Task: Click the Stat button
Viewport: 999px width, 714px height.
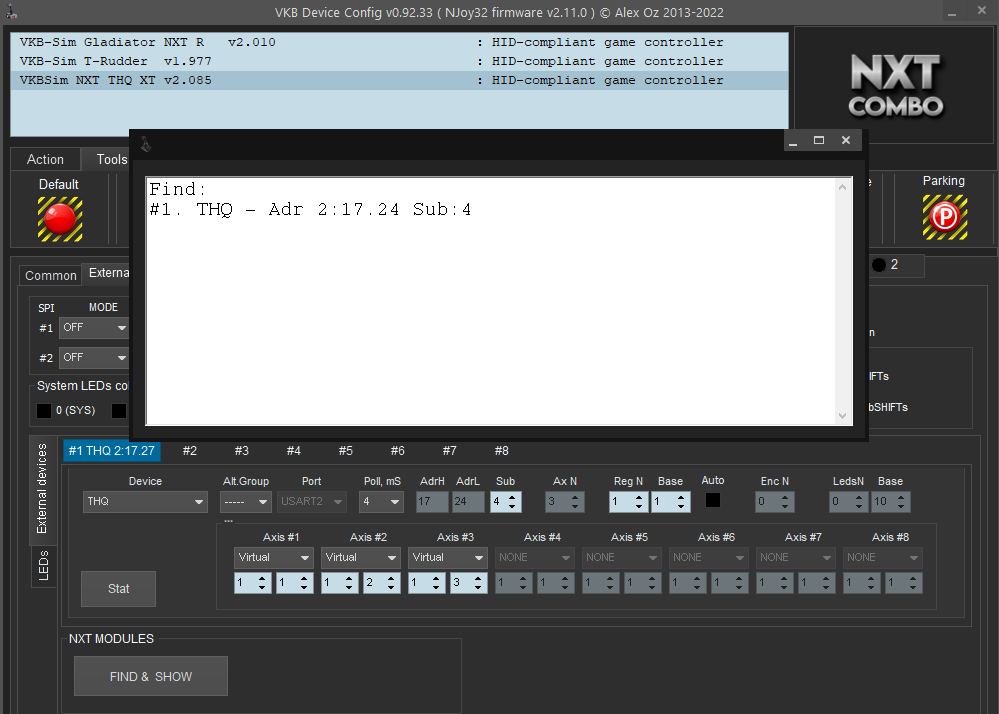Action: 119,589
